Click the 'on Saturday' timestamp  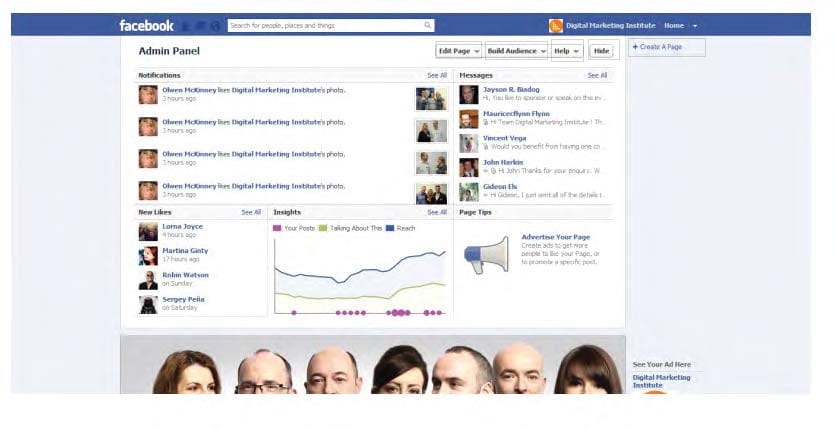click(180, 308)
